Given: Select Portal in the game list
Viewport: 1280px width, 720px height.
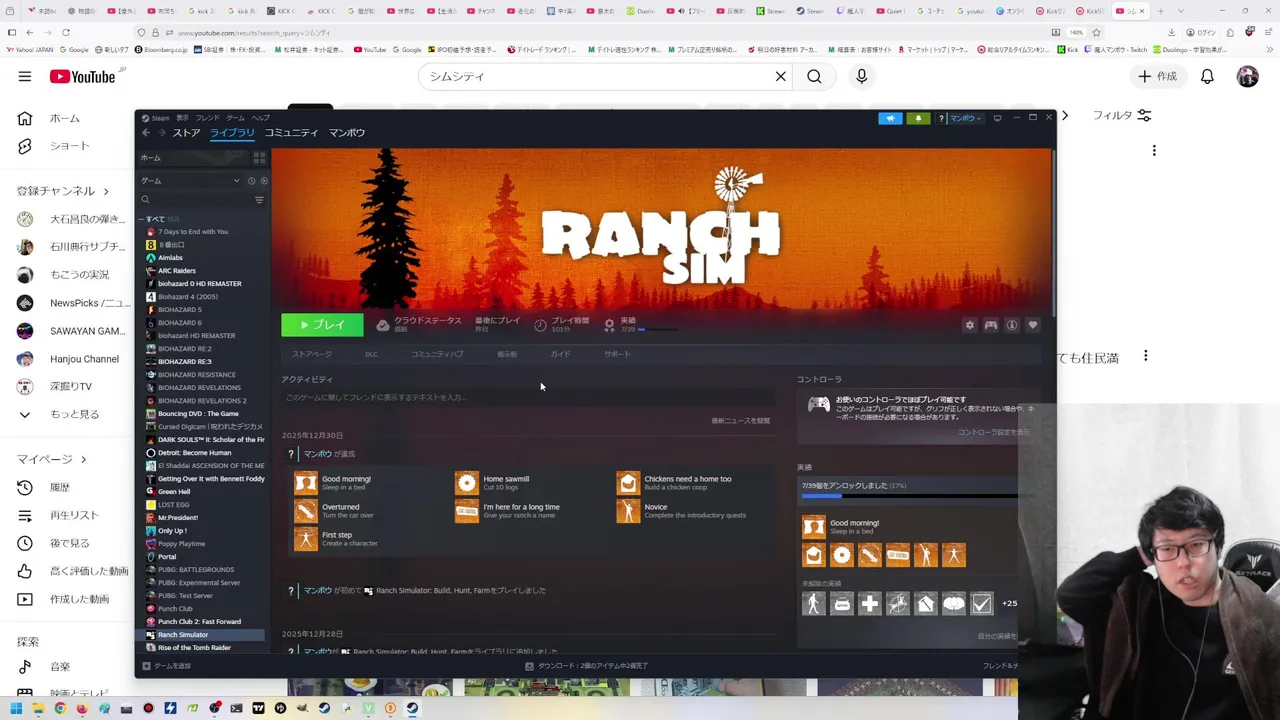Looking at the screenshot, I should point(167,557).
